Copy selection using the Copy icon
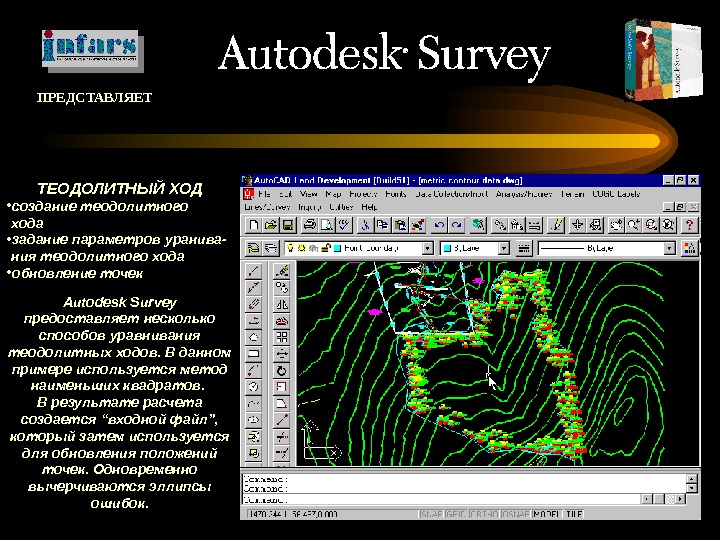Image resolution: width=720 pixels, height=540 pixels. 382,225
